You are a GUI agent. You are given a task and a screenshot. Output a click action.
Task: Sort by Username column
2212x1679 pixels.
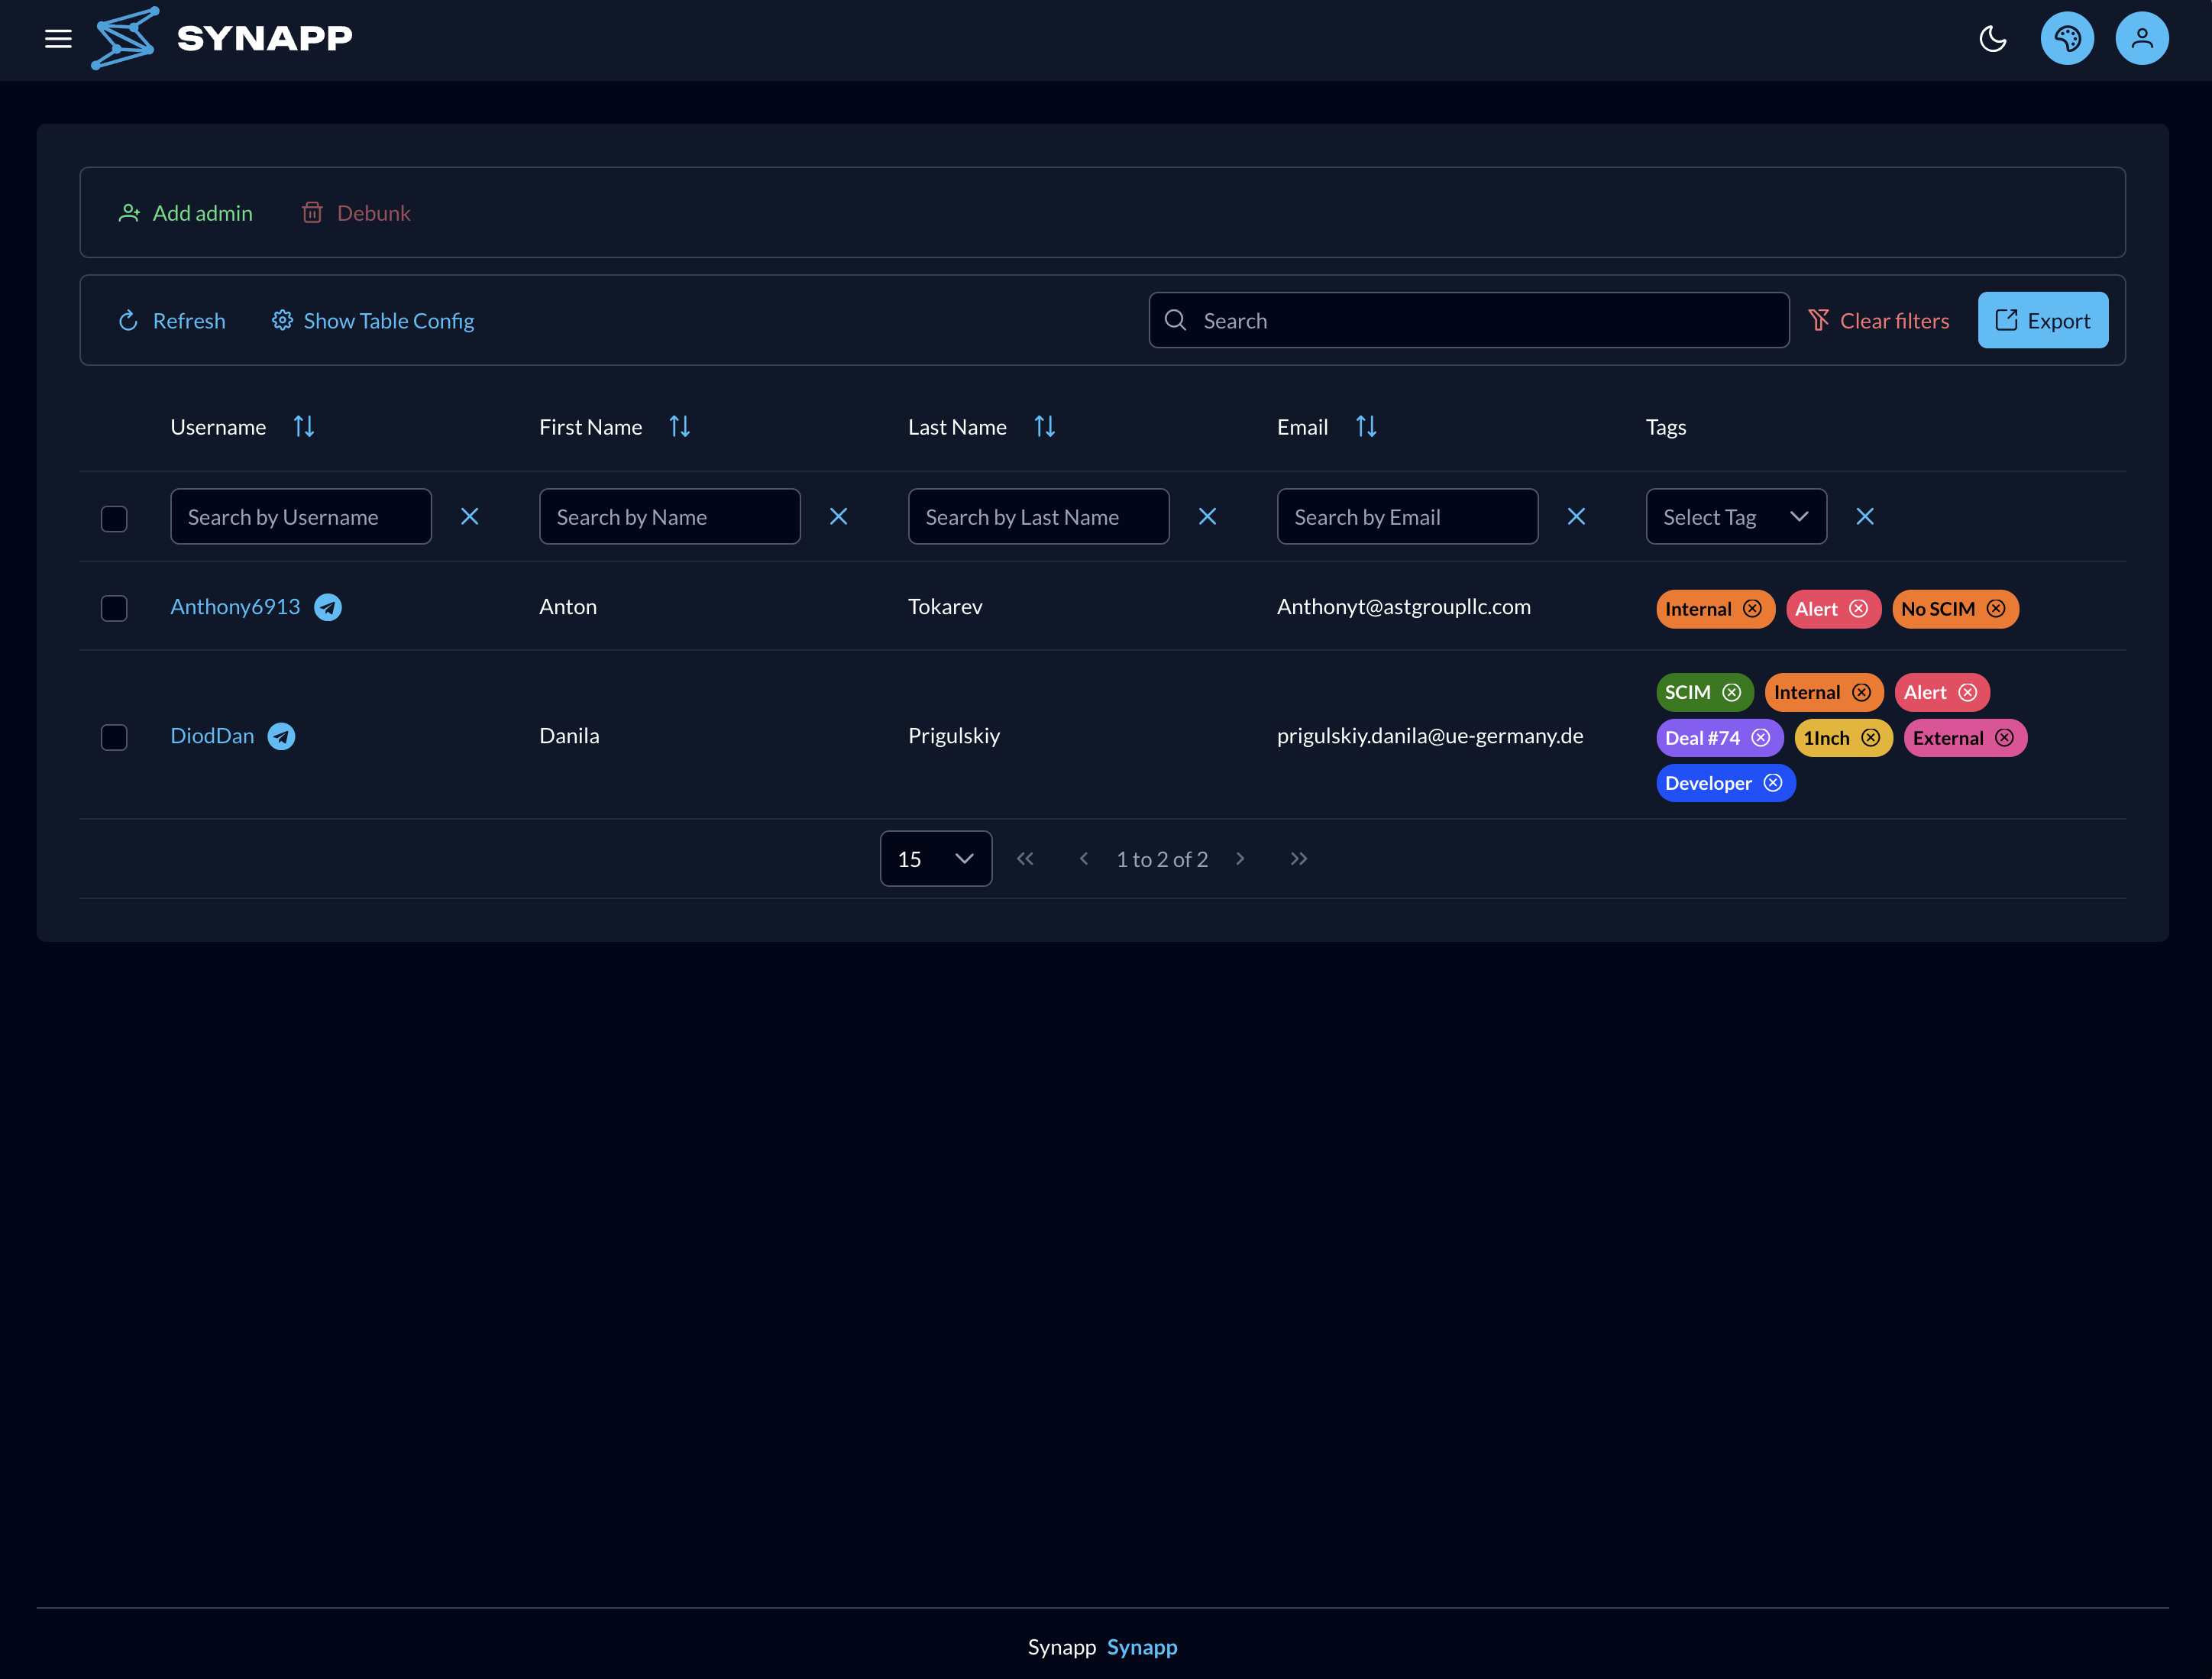[304, 427]
